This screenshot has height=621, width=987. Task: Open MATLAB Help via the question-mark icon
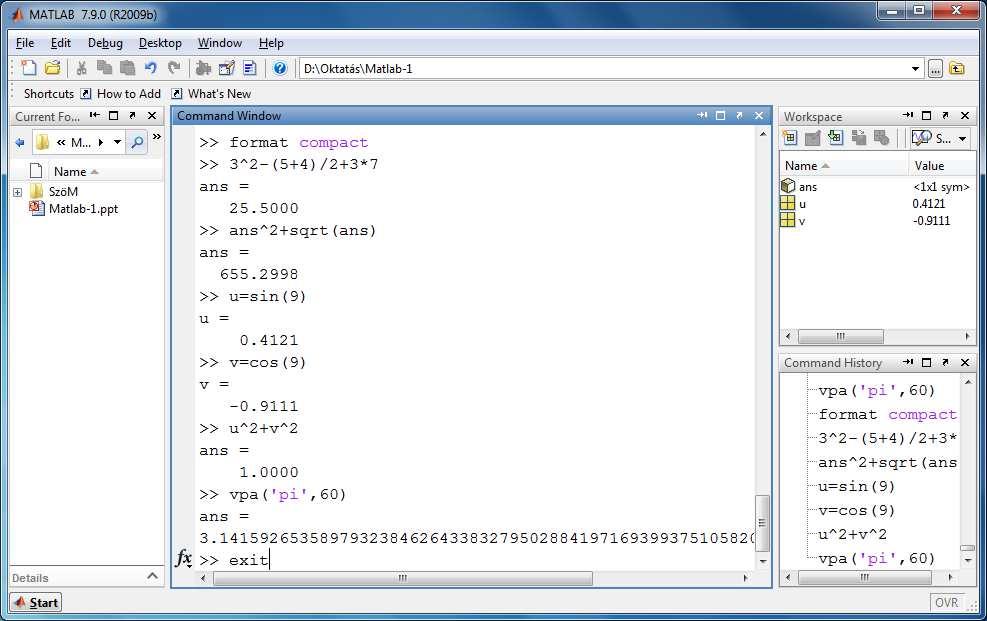[280, 68]
